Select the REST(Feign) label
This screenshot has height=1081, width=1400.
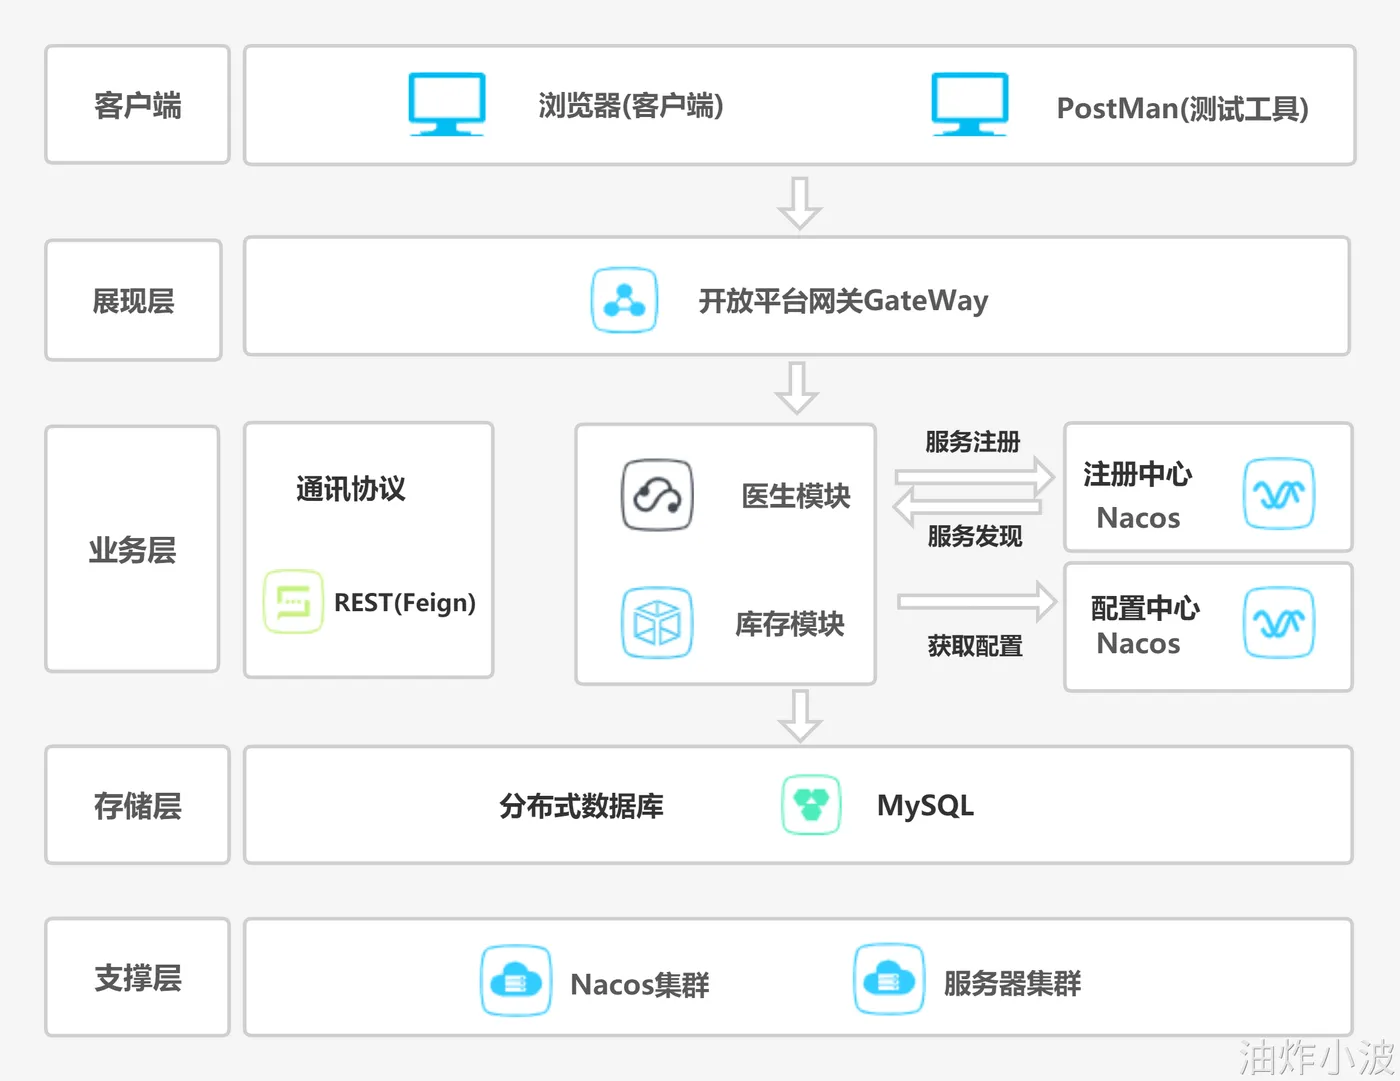tap(405, 602)
